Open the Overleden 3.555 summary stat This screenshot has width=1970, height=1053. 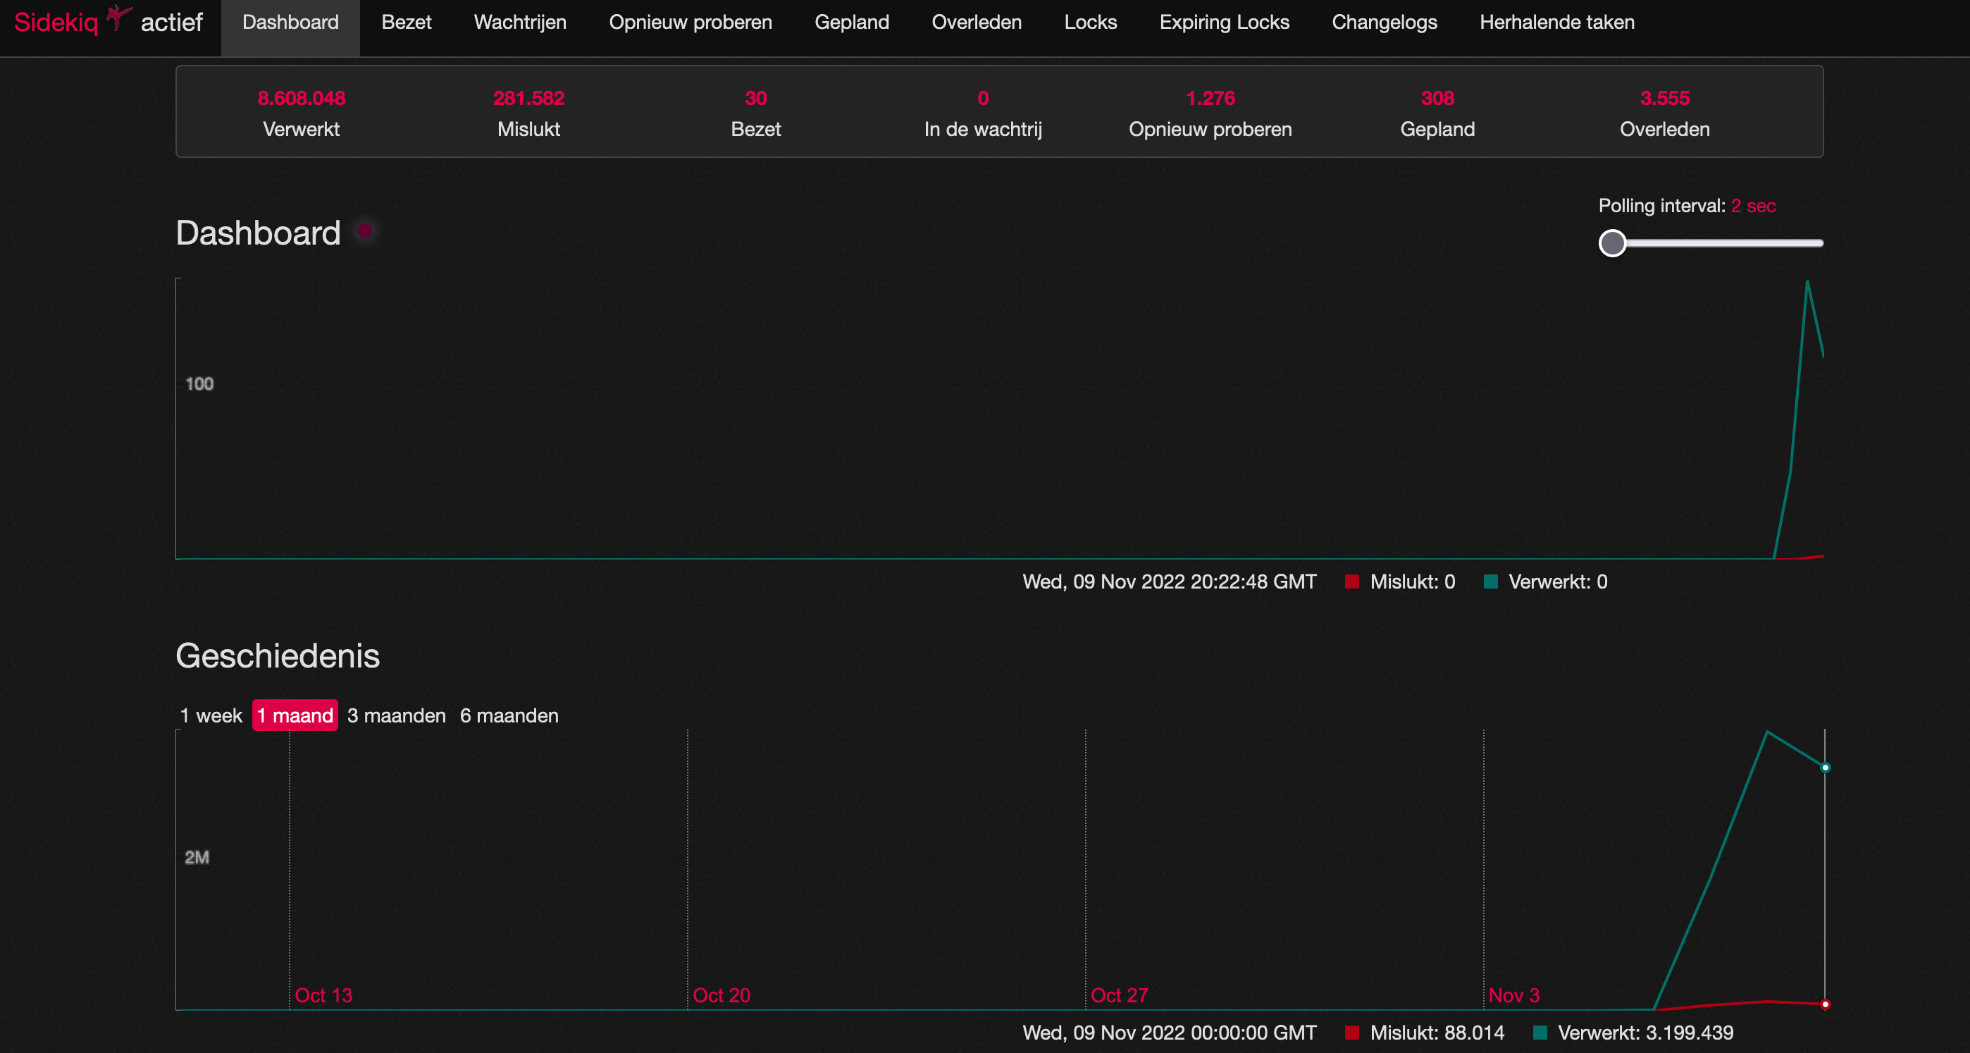1664,113
